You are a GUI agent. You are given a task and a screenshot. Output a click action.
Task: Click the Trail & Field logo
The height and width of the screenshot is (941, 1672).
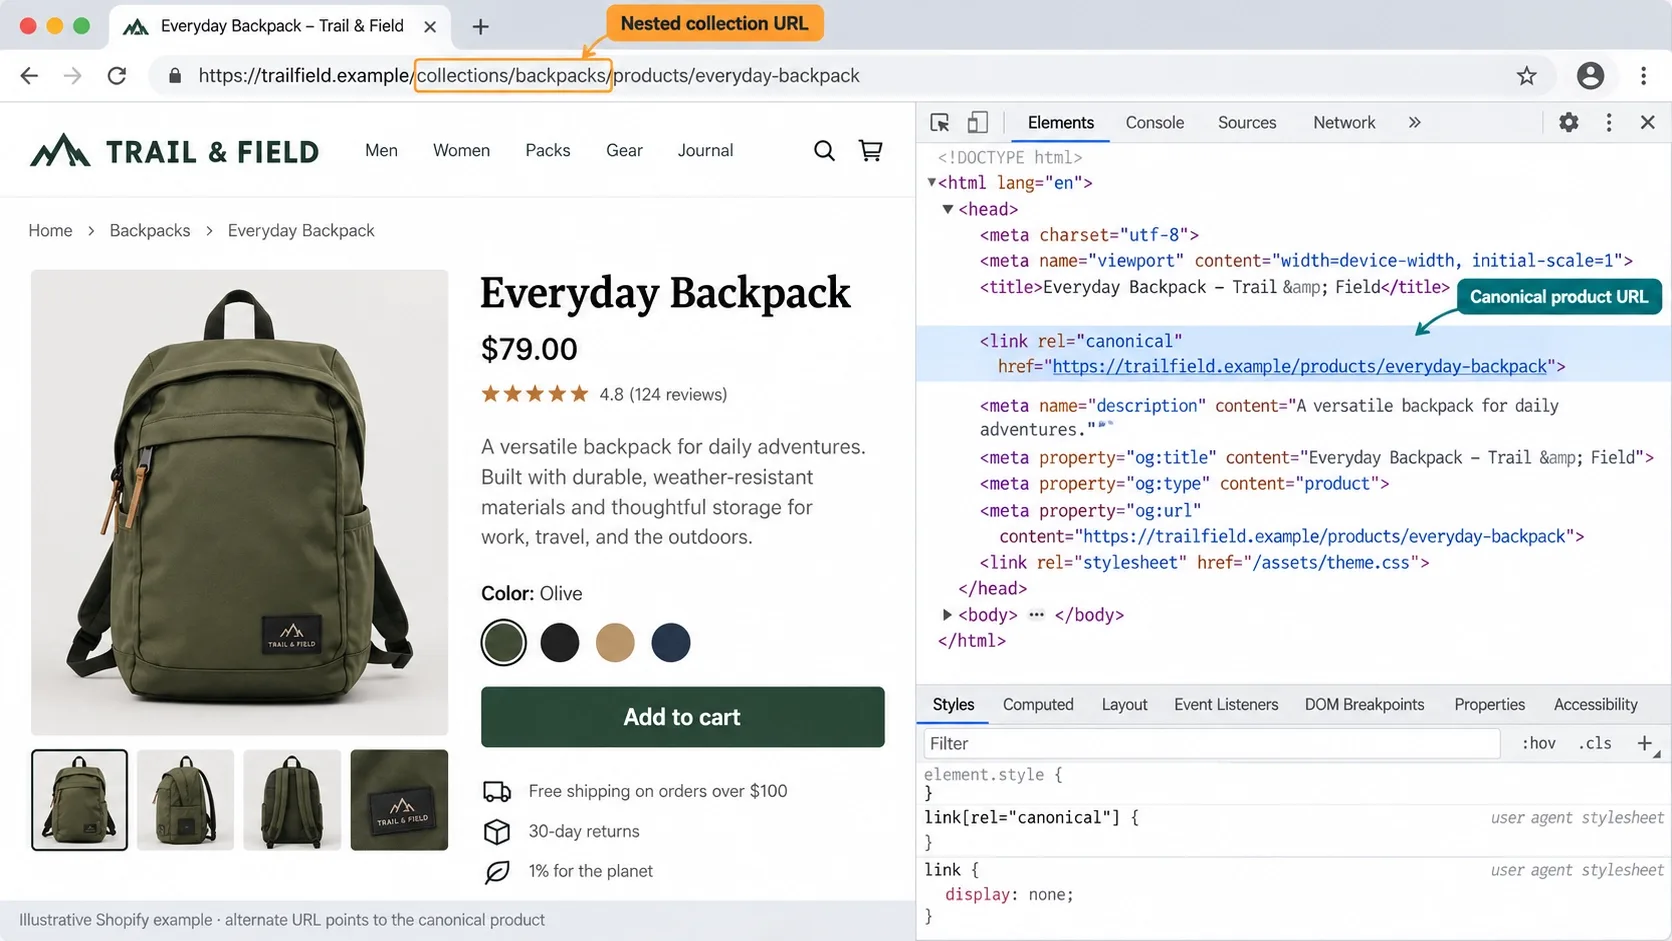click(x=175, y=151)
